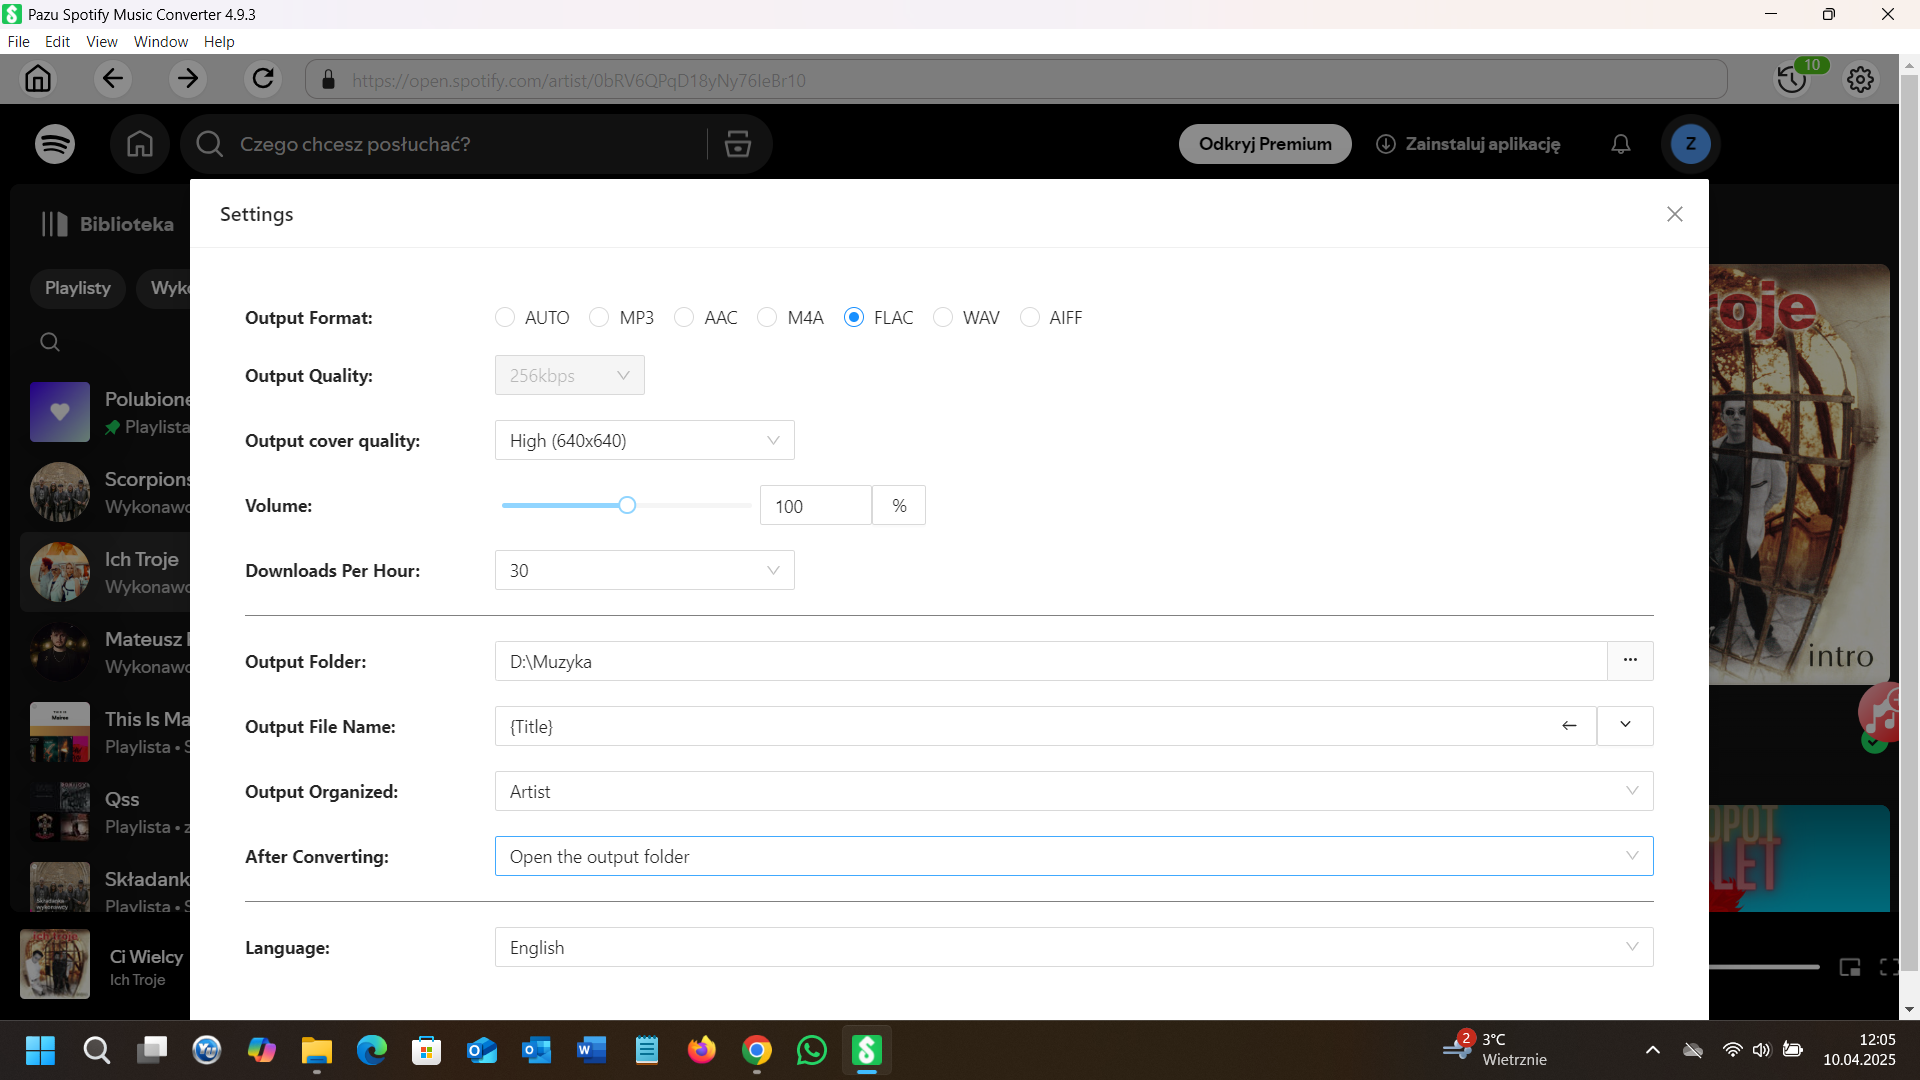Click the Spotify logo
This screenshot has width=1920, height=1080.
tap(55, 144)
